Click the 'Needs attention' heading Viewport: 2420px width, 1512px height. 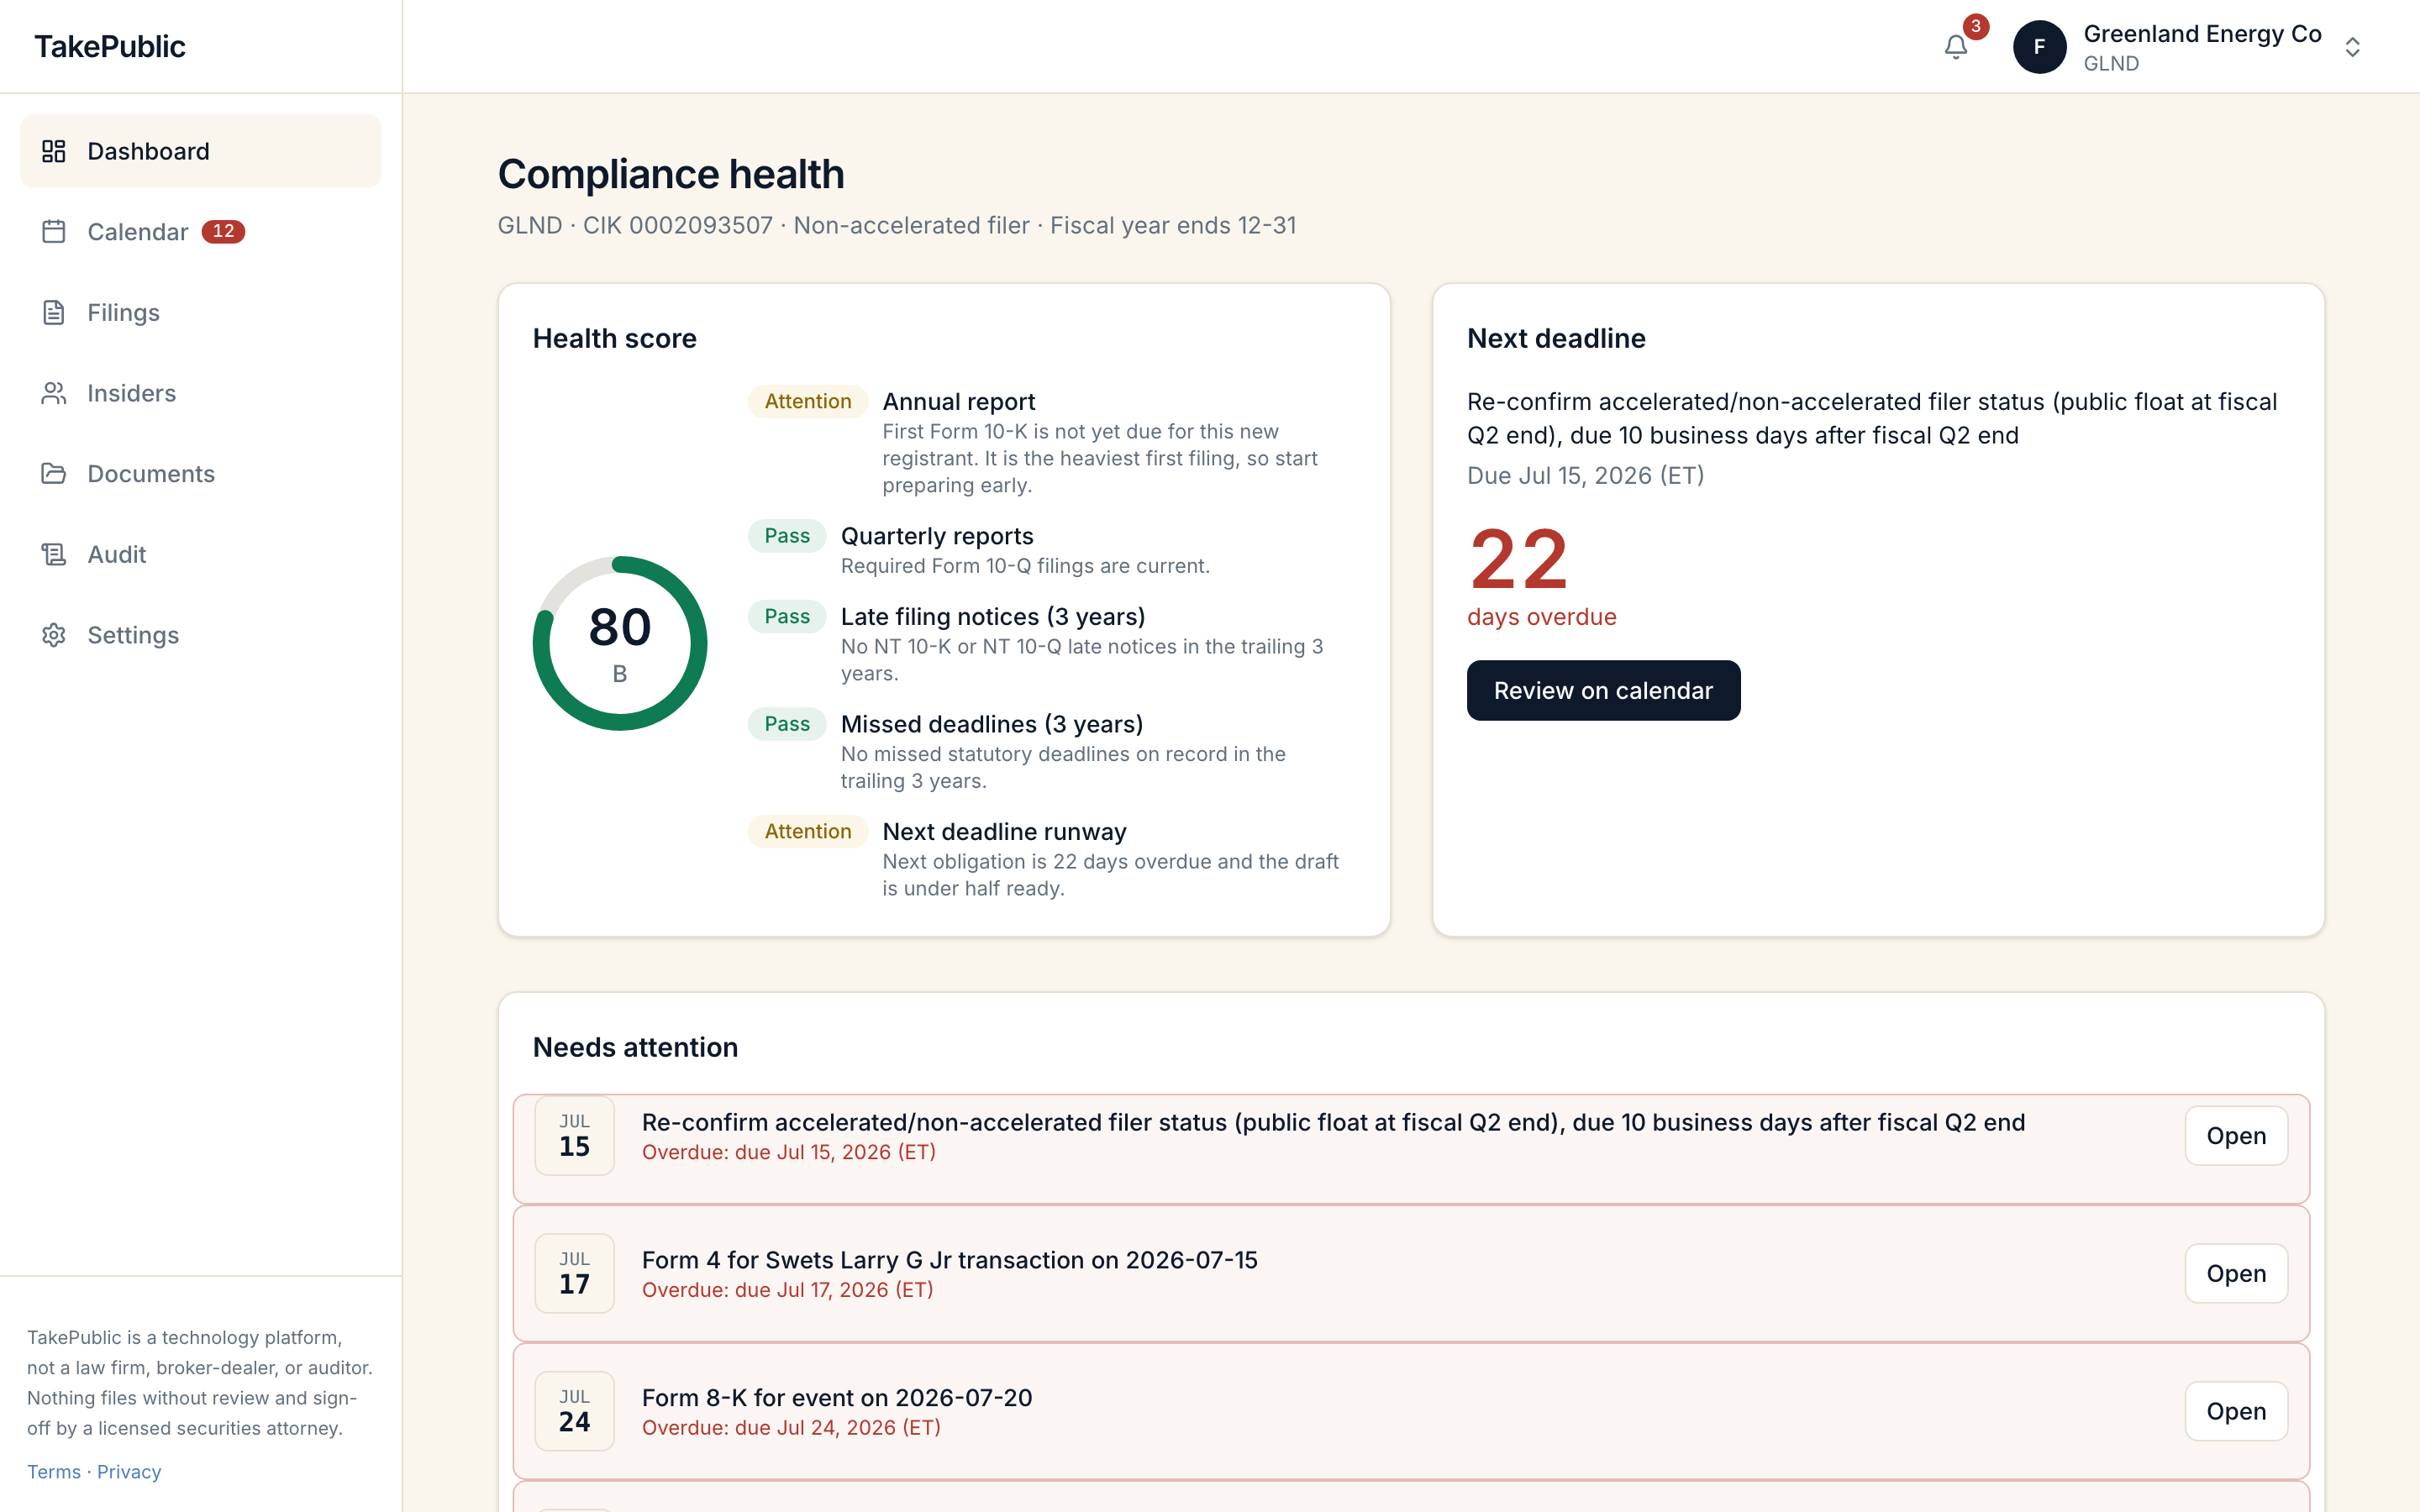(x=635, y=1047)
